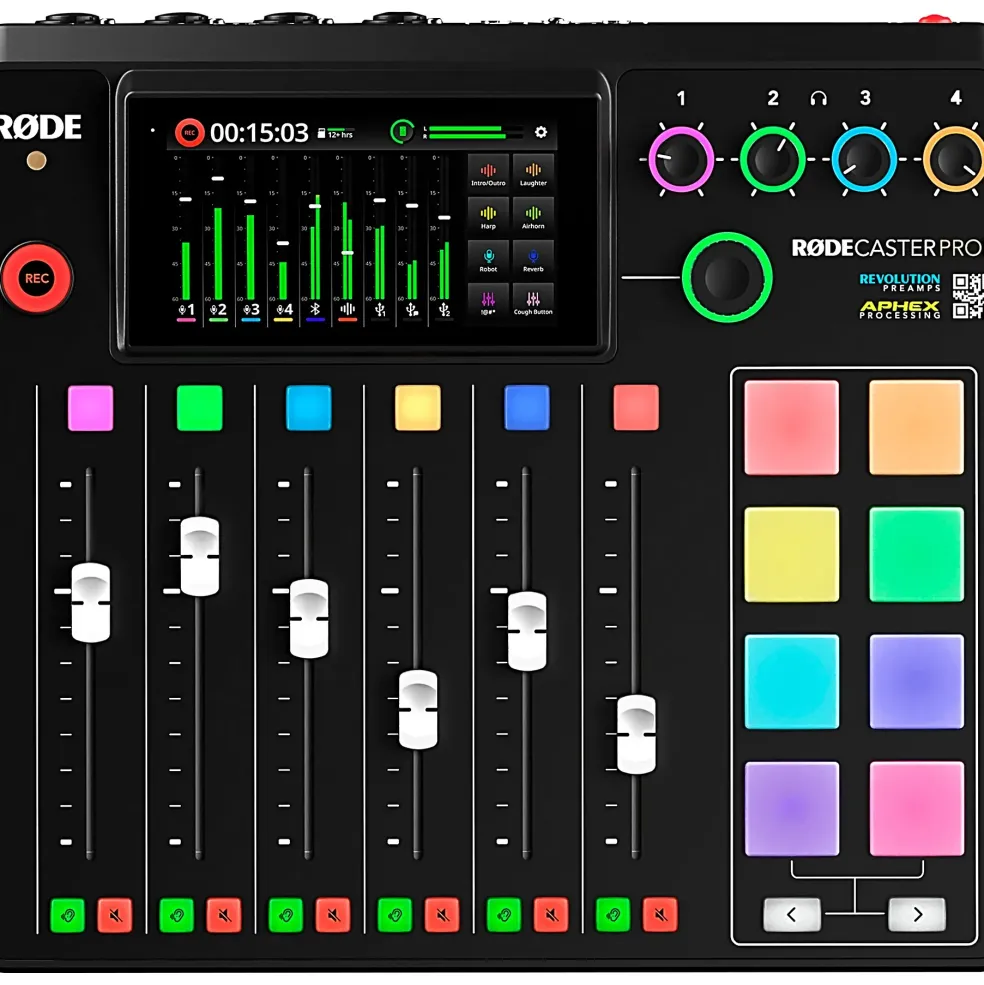
Task: Toggle listen button on the green channel
Action: pos(177,915)
